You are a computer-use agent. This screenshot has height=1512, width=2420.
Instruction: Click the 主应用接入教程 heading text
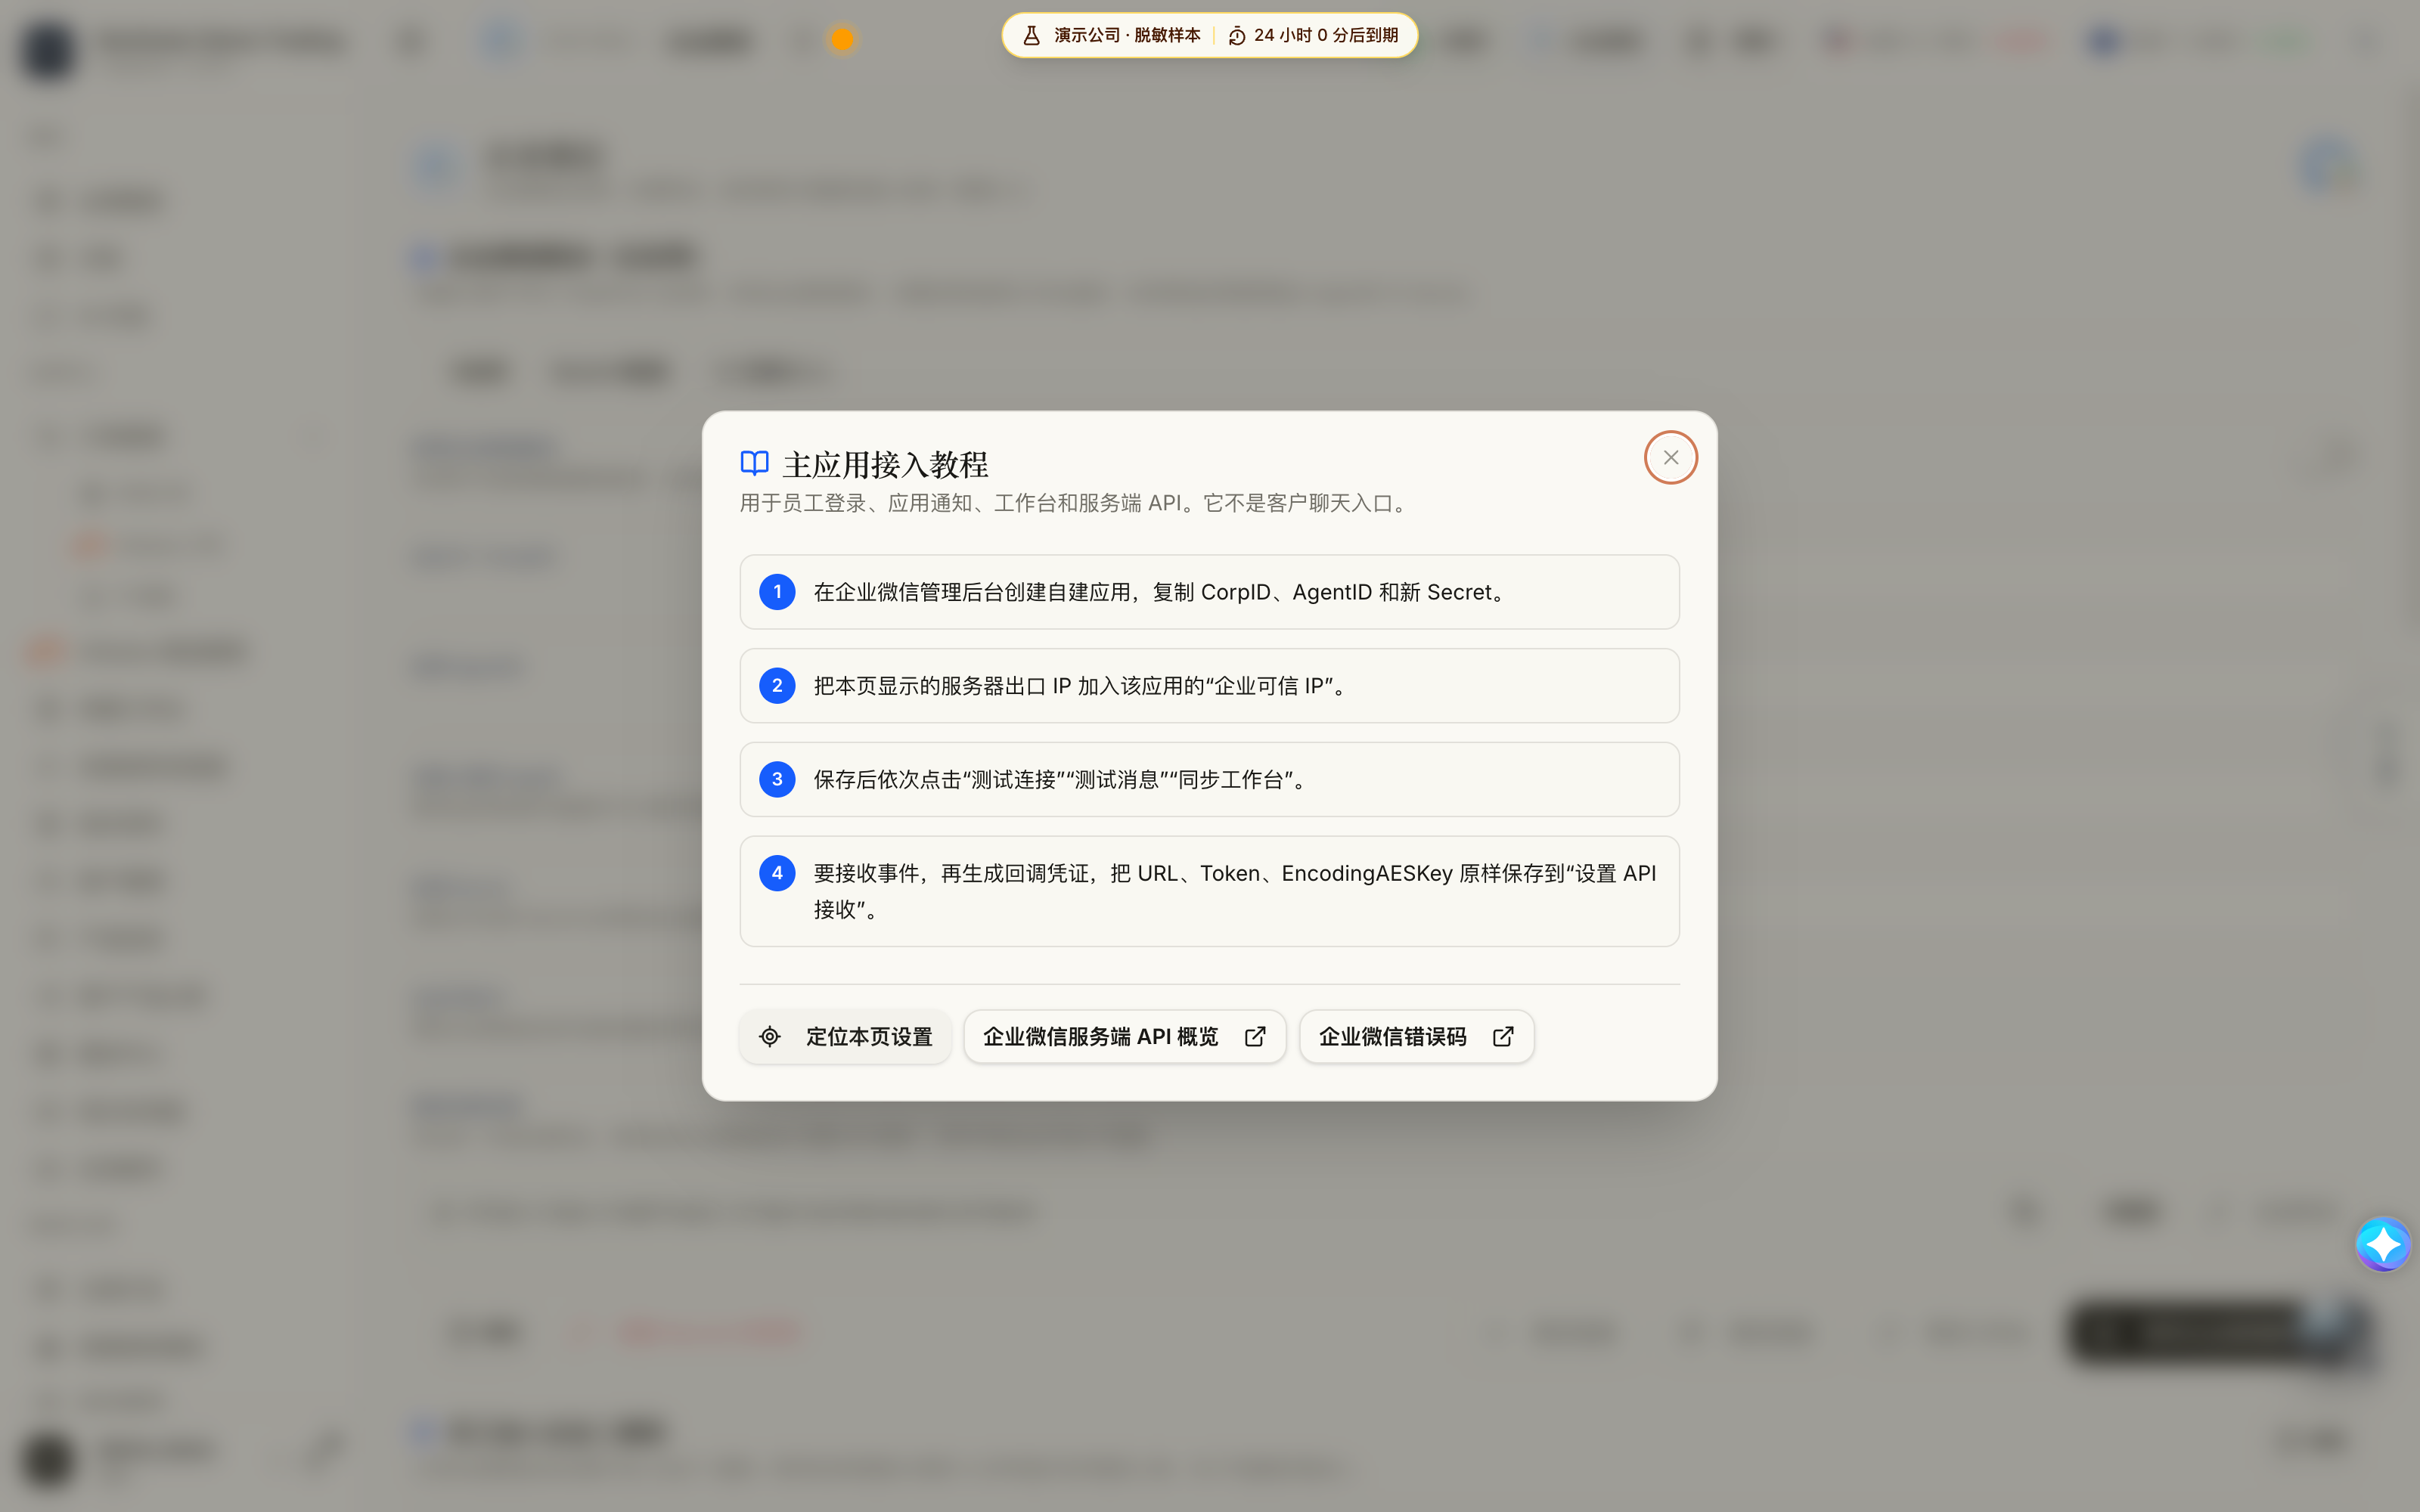pyautogui.click(x=885, y=464)
